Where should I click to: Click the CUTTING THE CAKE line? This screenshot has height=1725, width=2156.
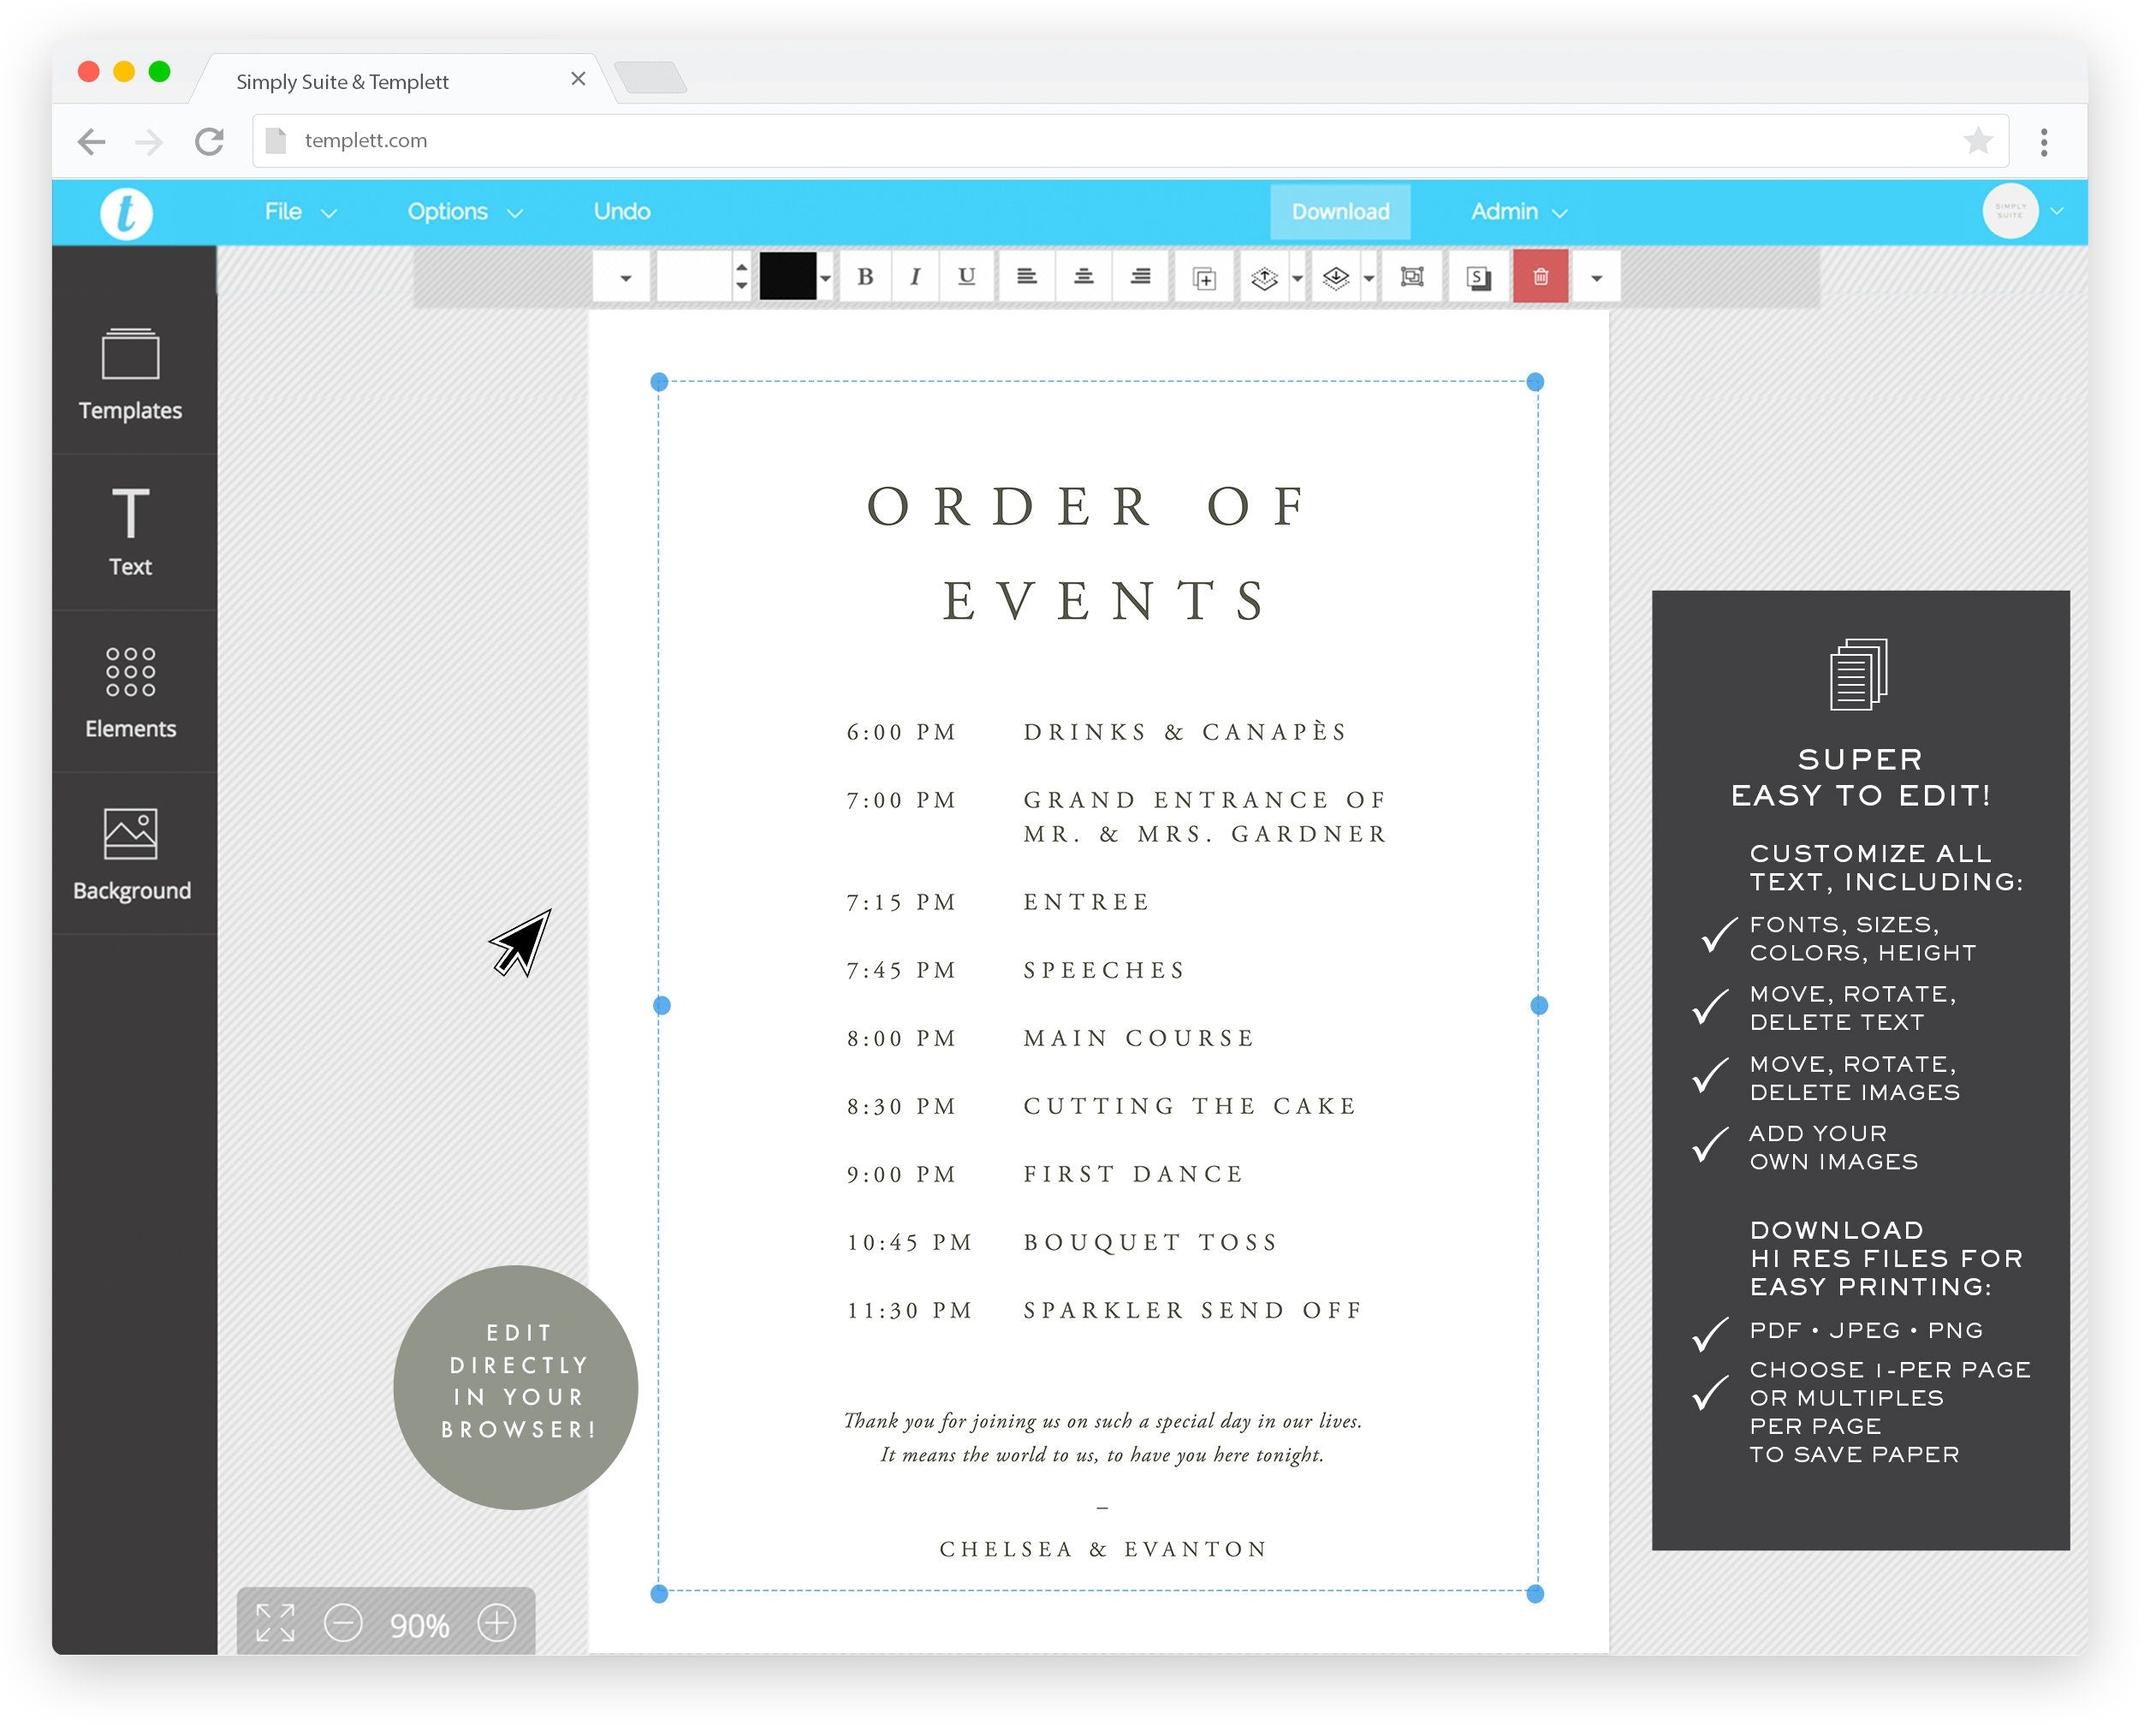(x=1190, y=1106)
